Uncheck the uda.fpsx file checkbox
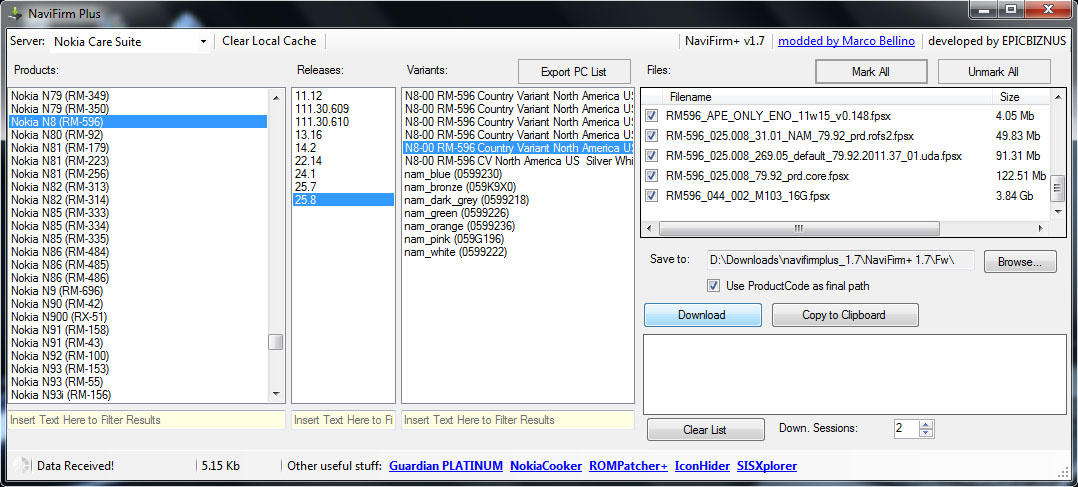 click(652, 156)
